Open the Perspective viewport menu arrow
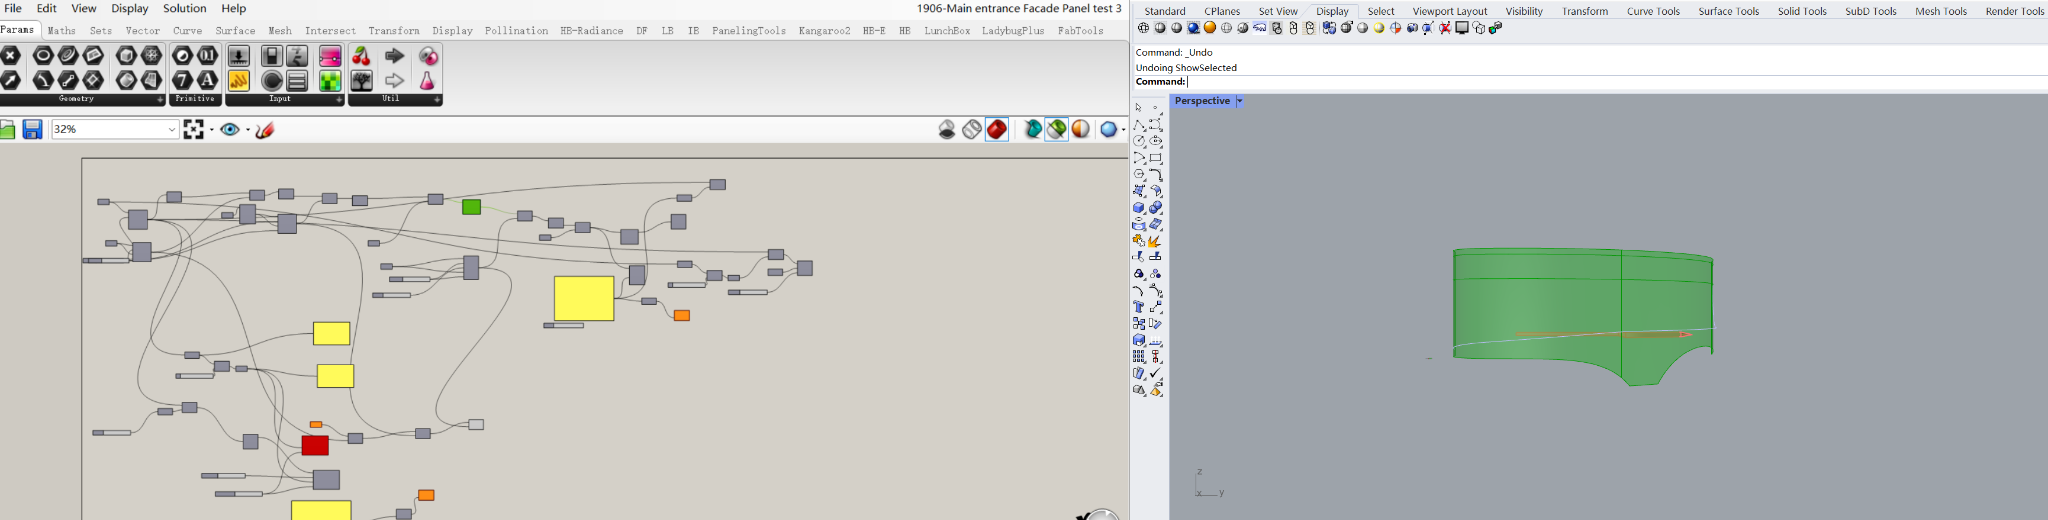The image size is (2048, 520). tap(1240, 101)
